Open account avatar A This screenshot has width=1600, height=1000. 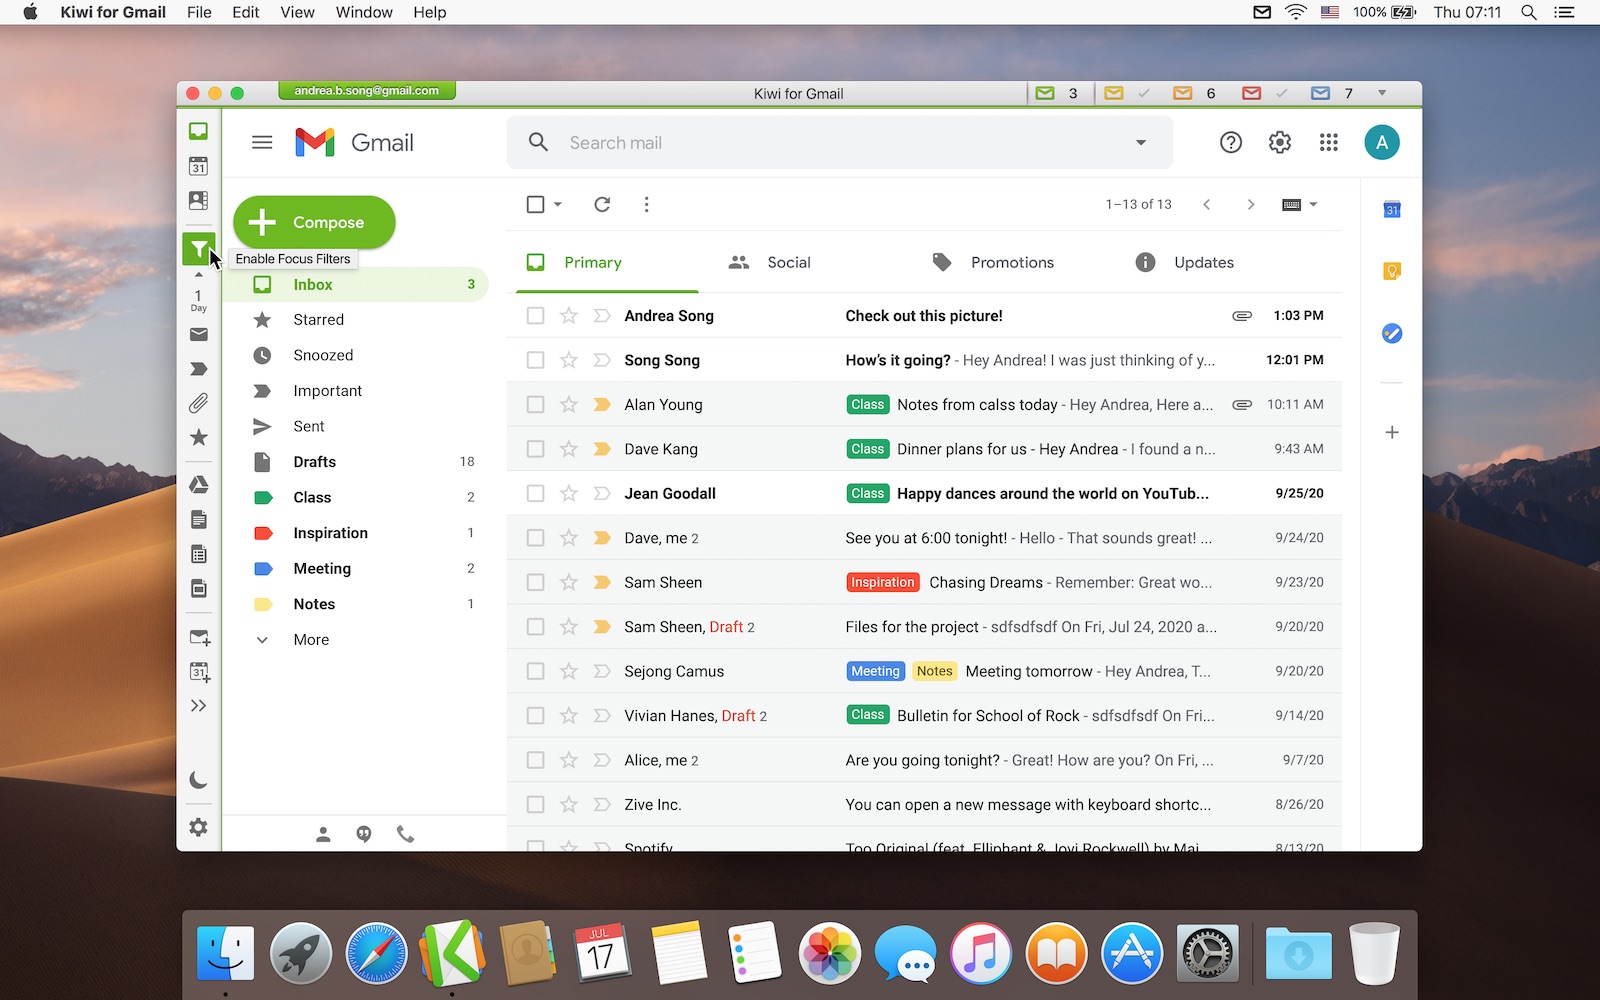tap(1382, 143)
